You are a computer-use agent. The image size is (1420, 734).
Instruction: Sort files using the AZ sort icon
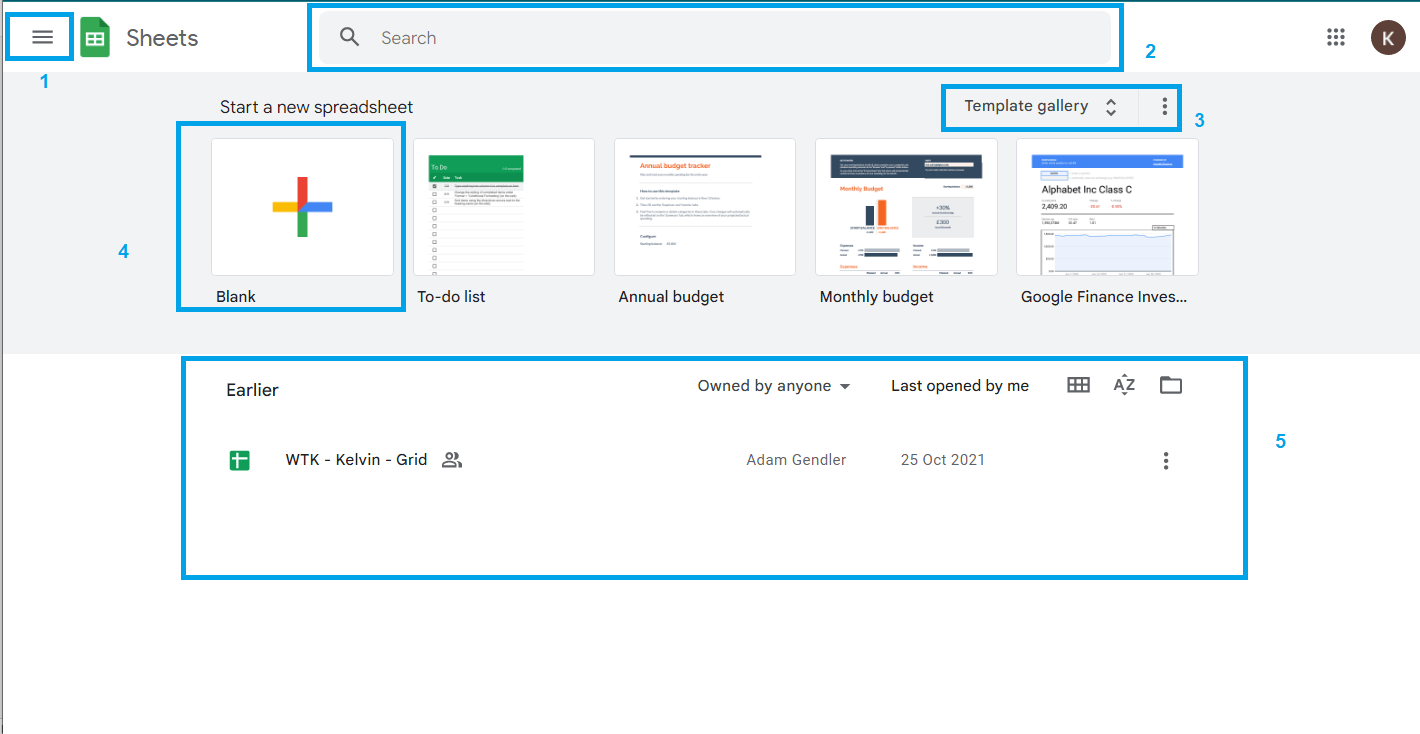(1123, 384)
